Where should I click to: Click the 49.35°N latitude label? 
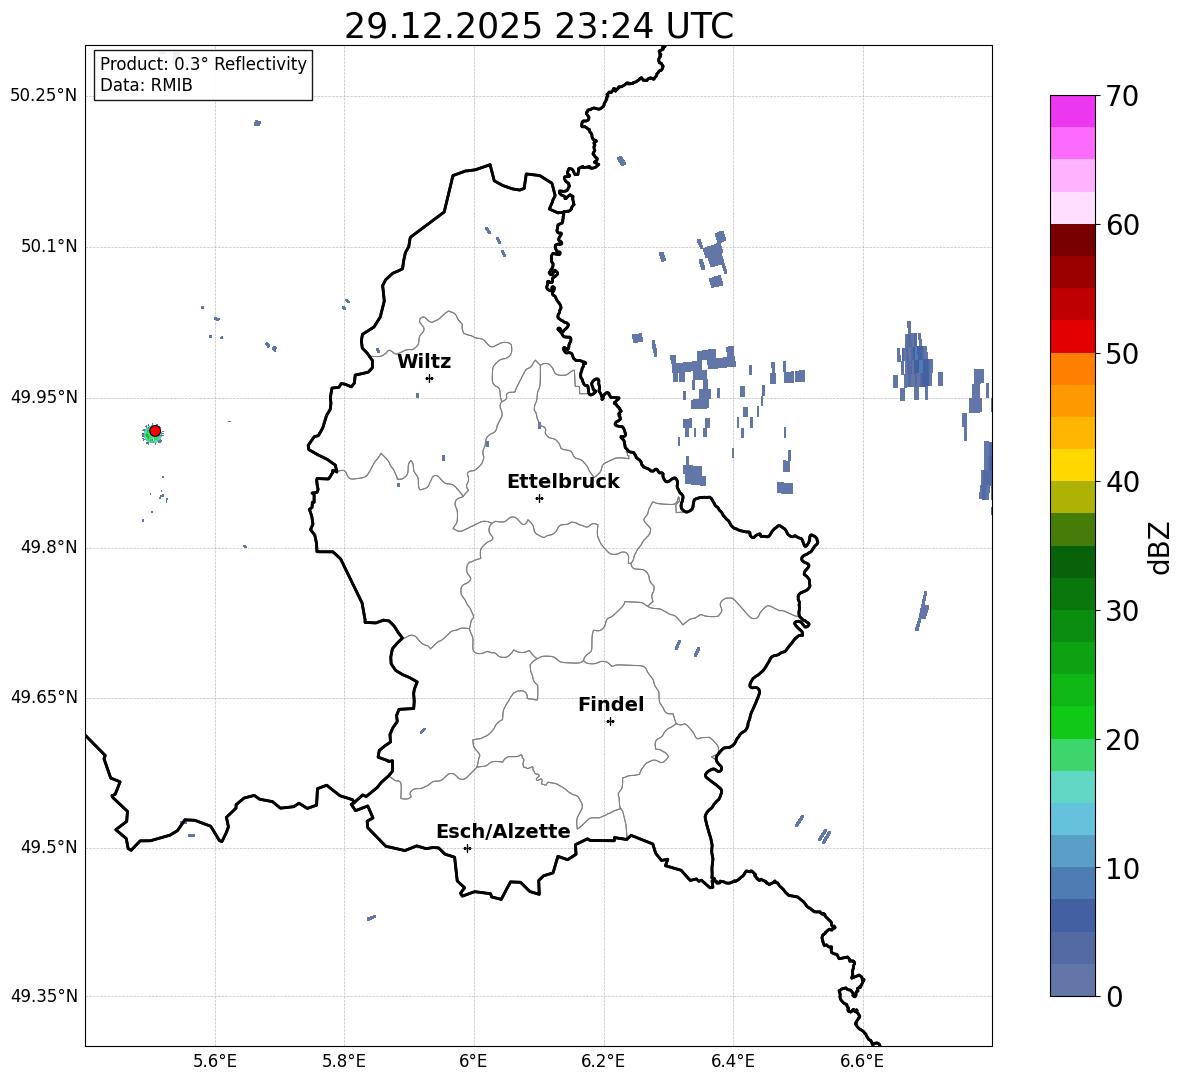tap(44, 996)
